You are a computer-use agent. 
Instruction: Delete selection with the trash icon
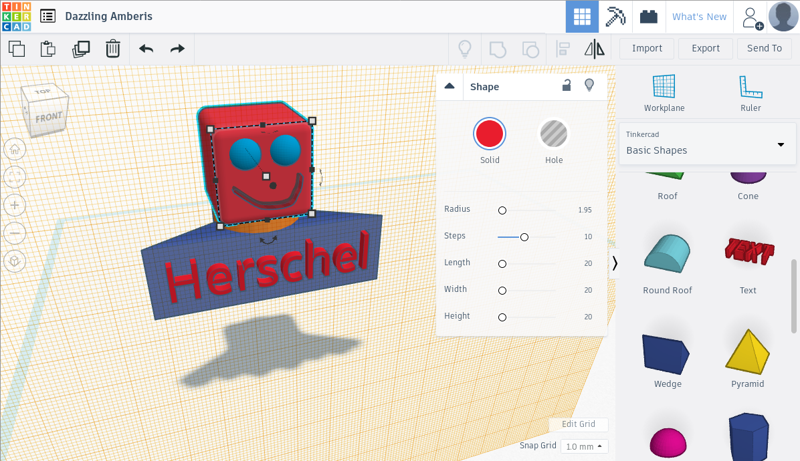tap(113, 48)
